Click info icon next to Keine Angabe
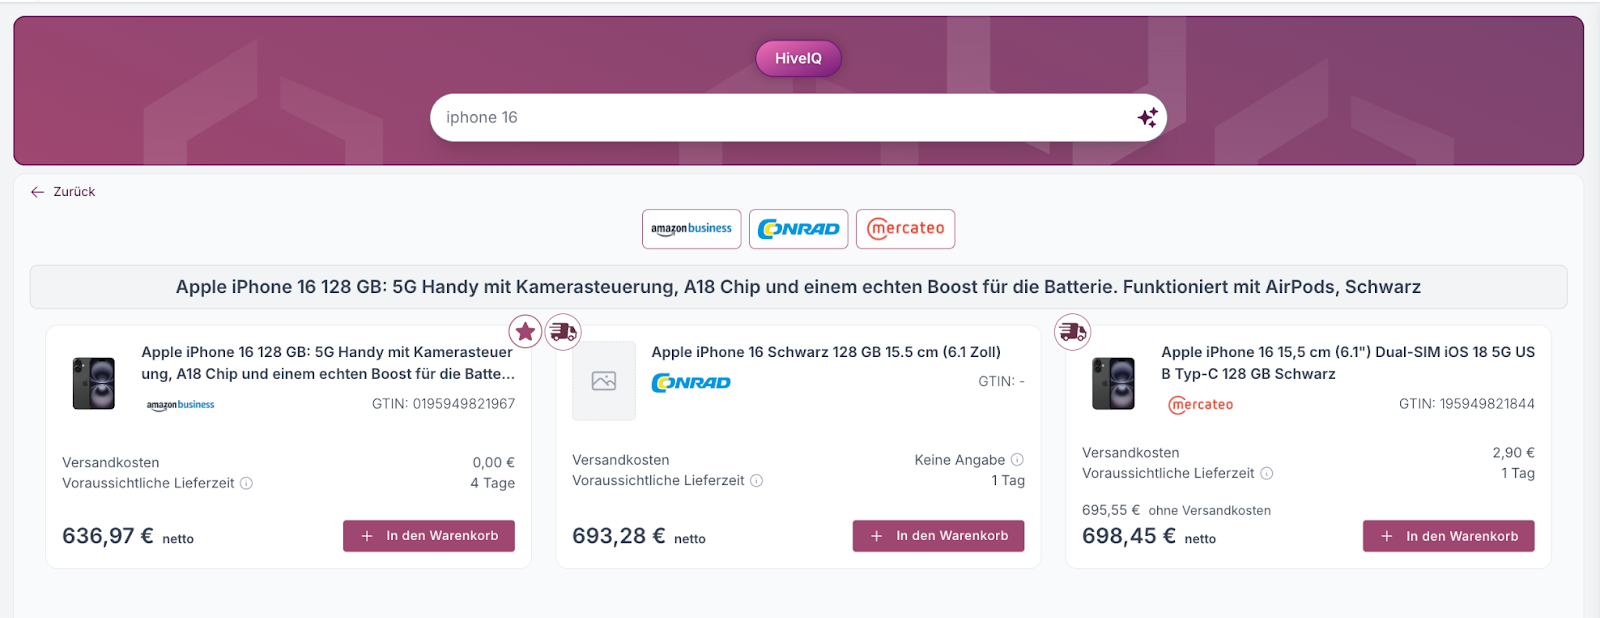Viewport: 1600px width, 618px height. [1017, 460]
